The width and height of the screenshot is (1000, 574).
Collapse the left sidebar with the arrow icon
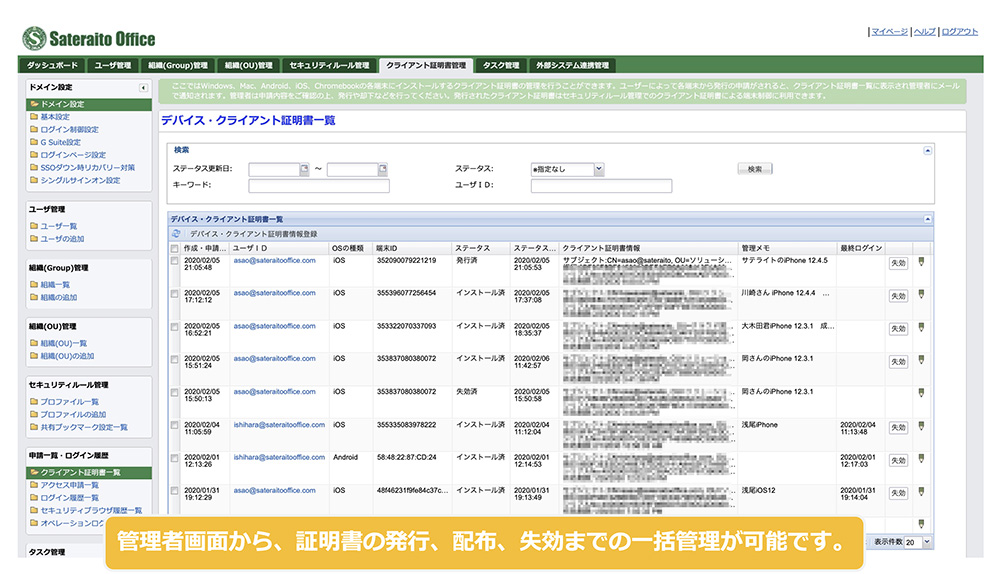pos(145,89)
